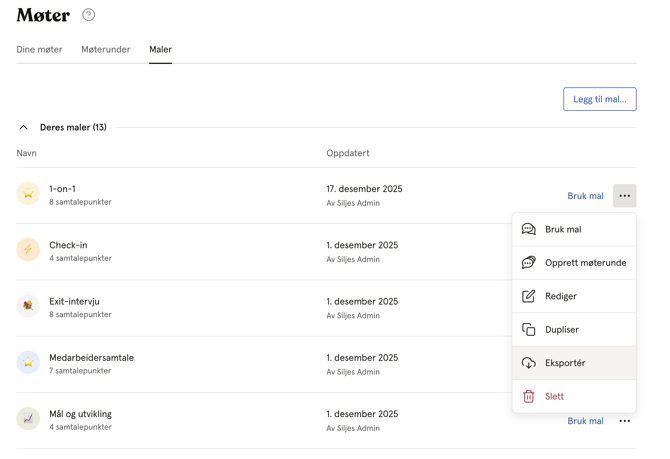Collapse the Deres maler (13) section
The height and width of the screenshot is (459, 670).
(x=24, y=127)
